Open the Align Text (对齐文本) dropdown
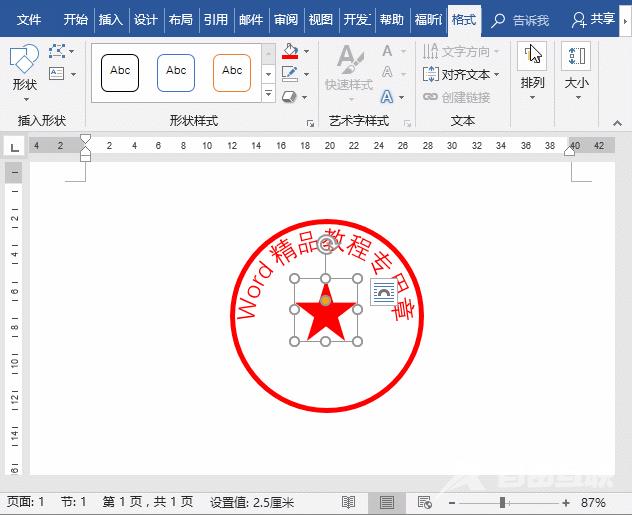 point(461,74)
